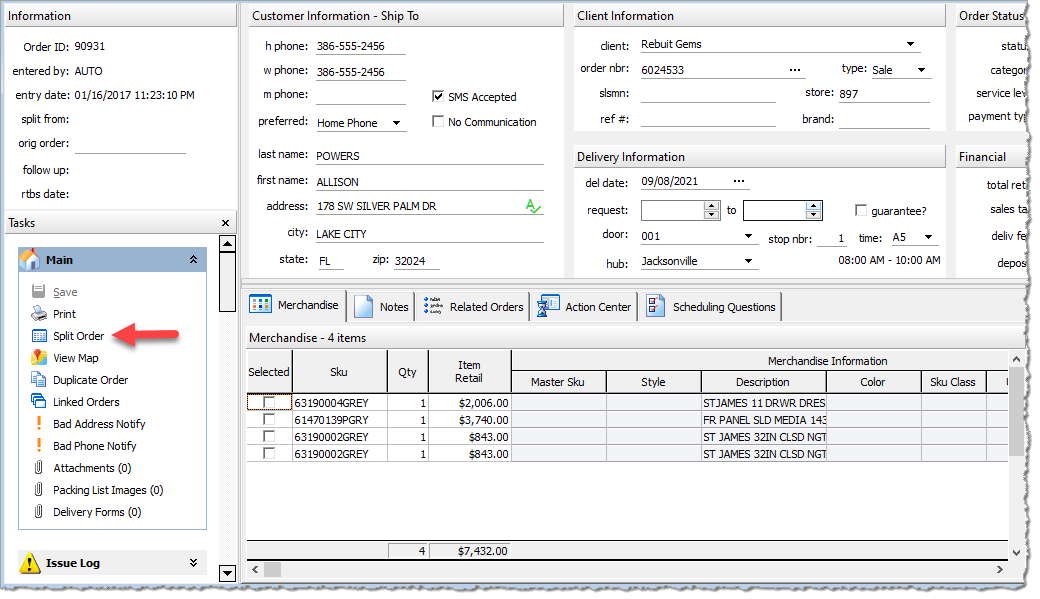Select the 63190004GREY item checkbox
This screenshot has height=599, width=1040.
click(269, 402)
